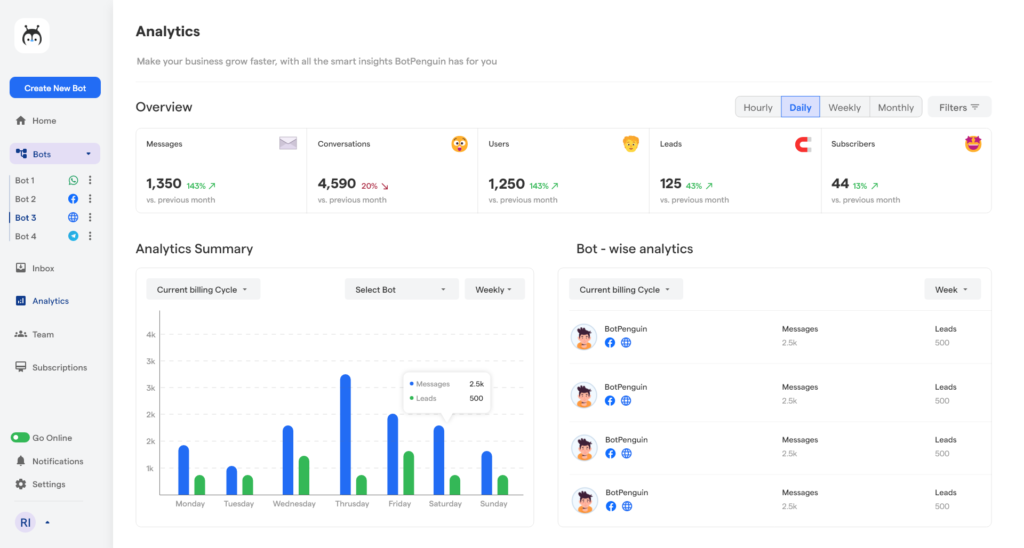This screenshot has width=1024, height=548.
Task: Click the magnet icon on Leads card
Action: 803,144
